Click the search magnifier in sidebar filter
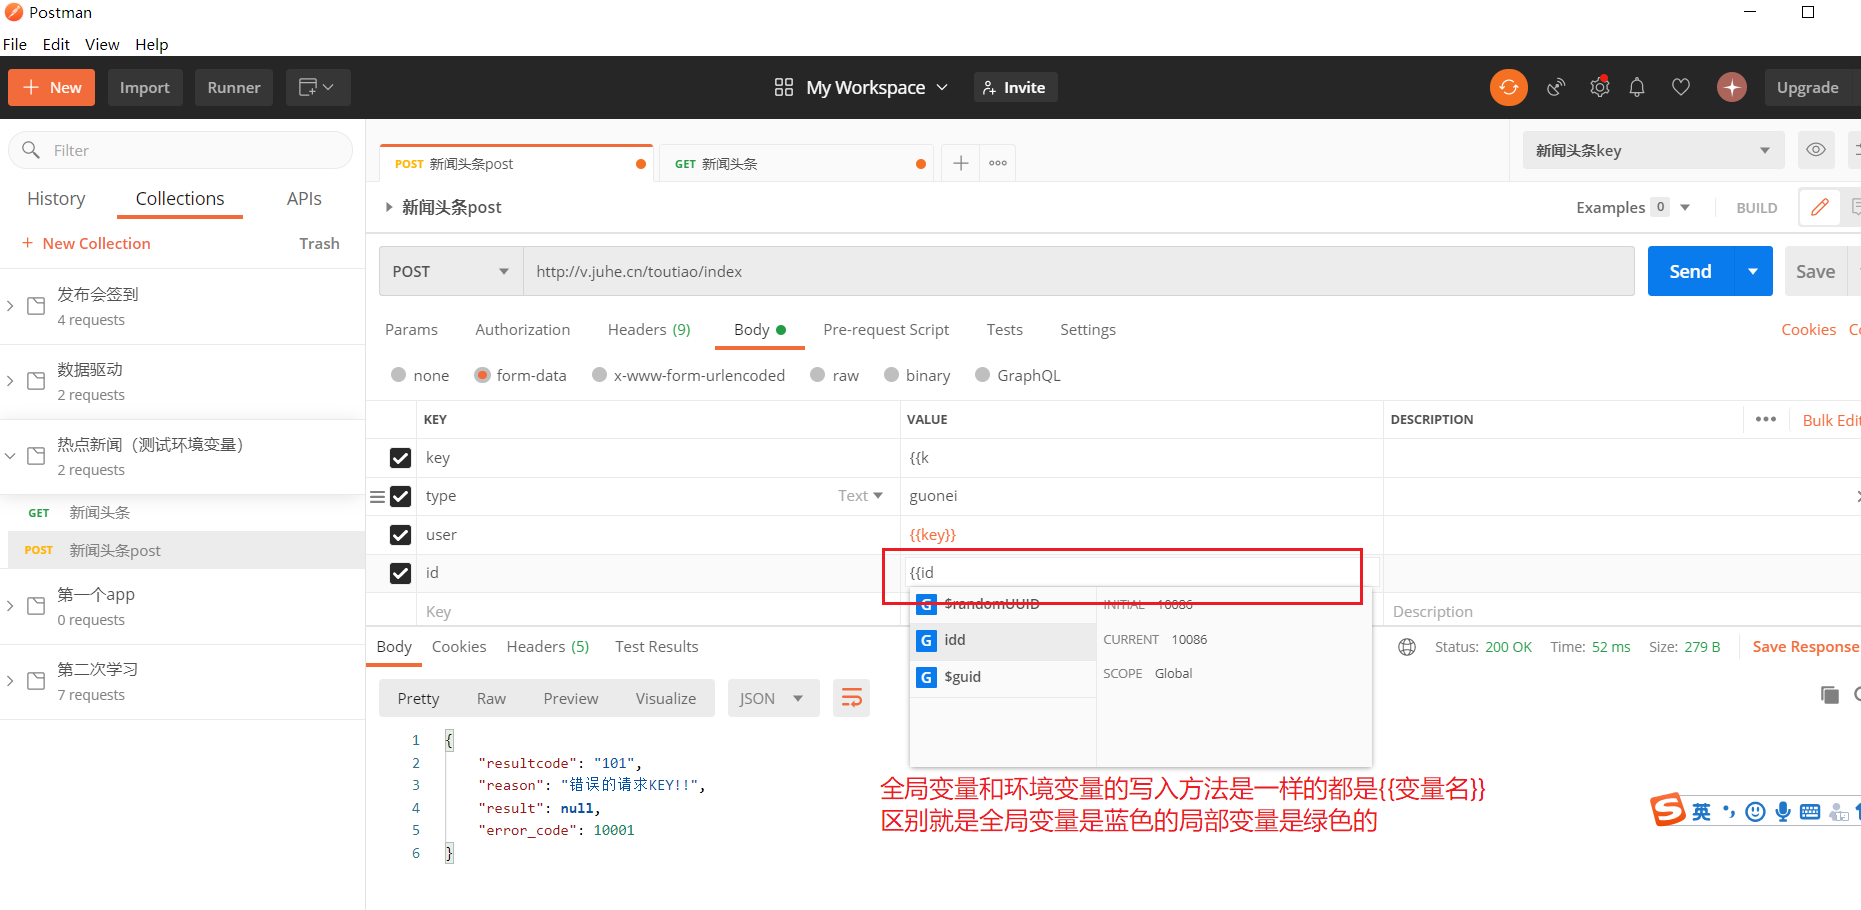Image resolution: width=1861 pixels, height=910 pixels. [x=31, y=150]
